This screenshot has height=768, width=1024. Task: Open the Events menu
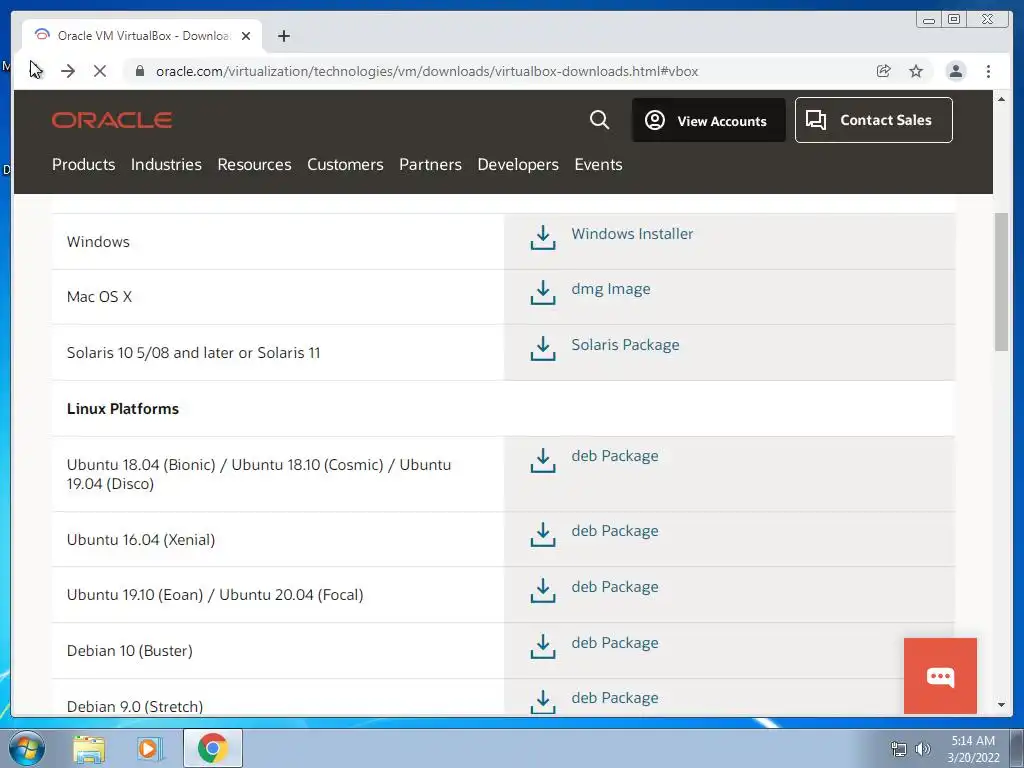pyautogui.click(x=598, y=165)
